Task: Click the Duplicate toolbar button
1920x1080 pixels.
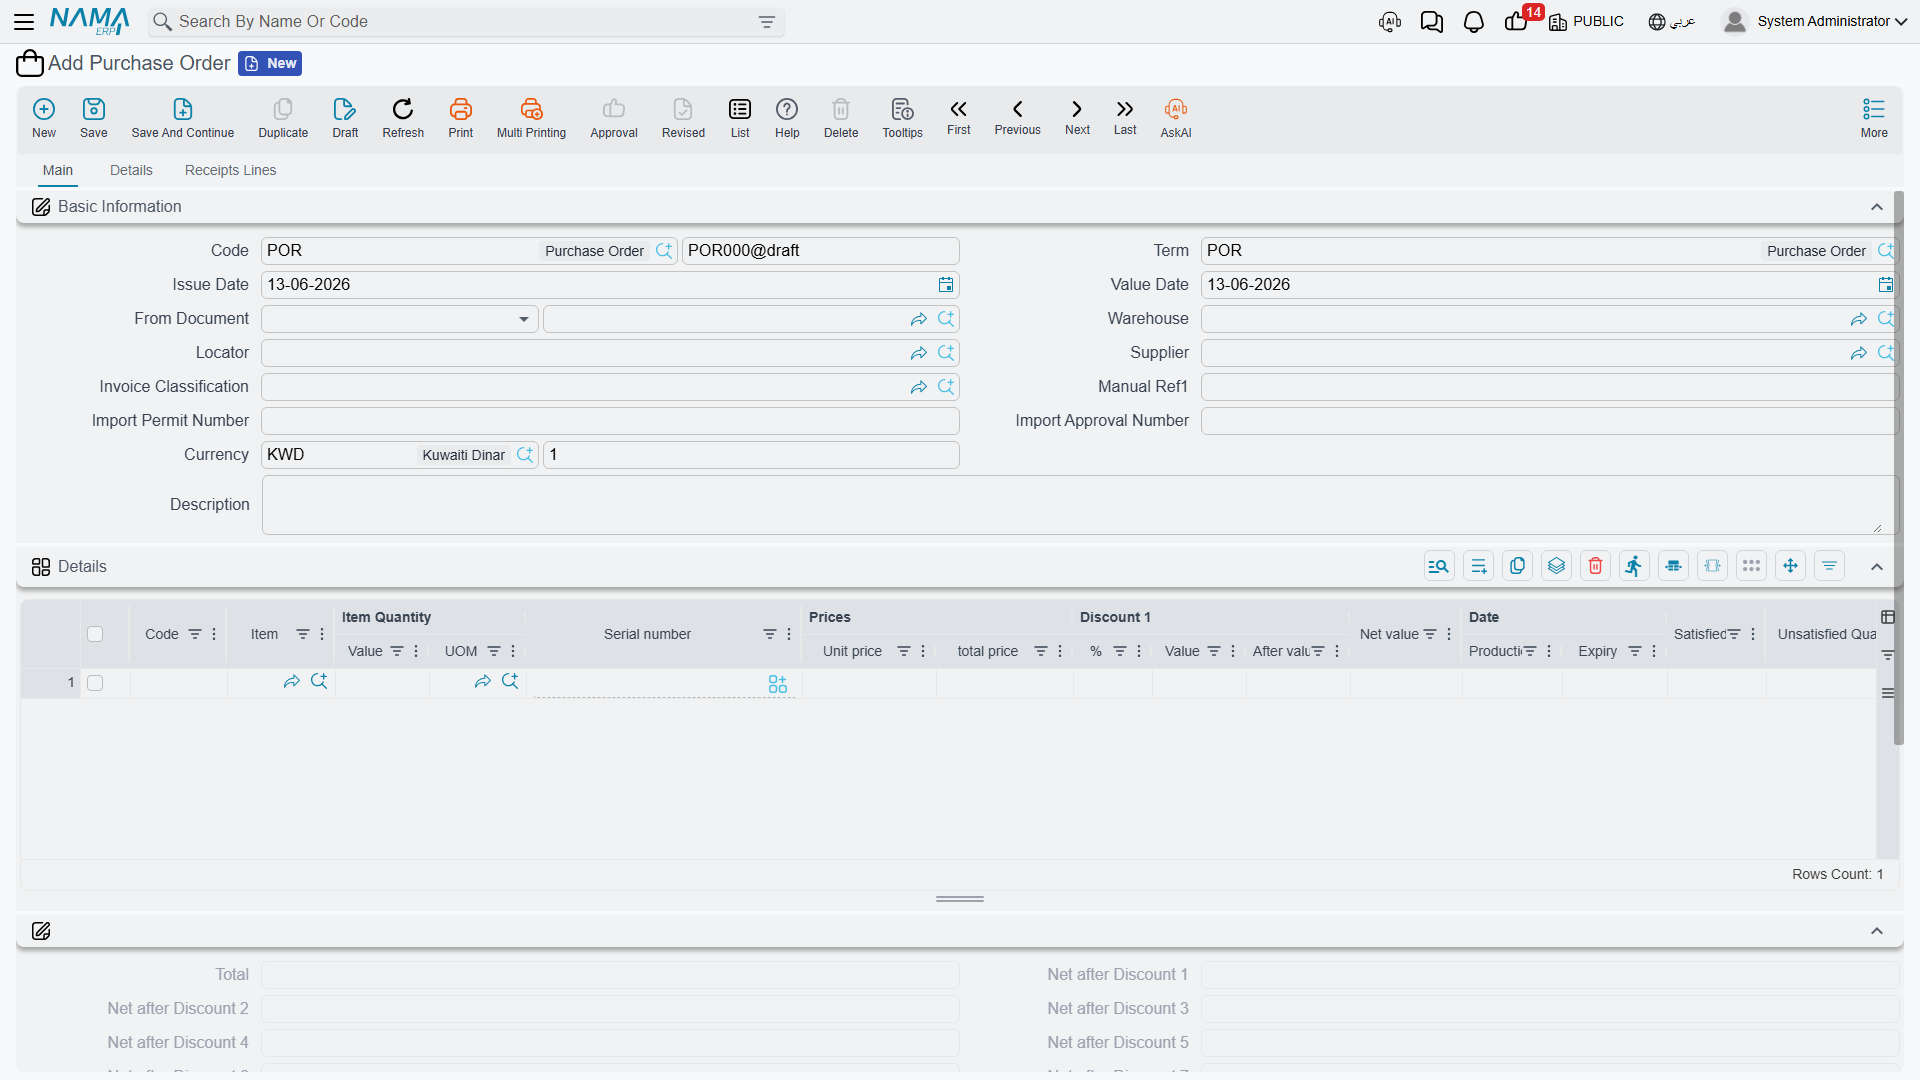Action: [283, 118]
